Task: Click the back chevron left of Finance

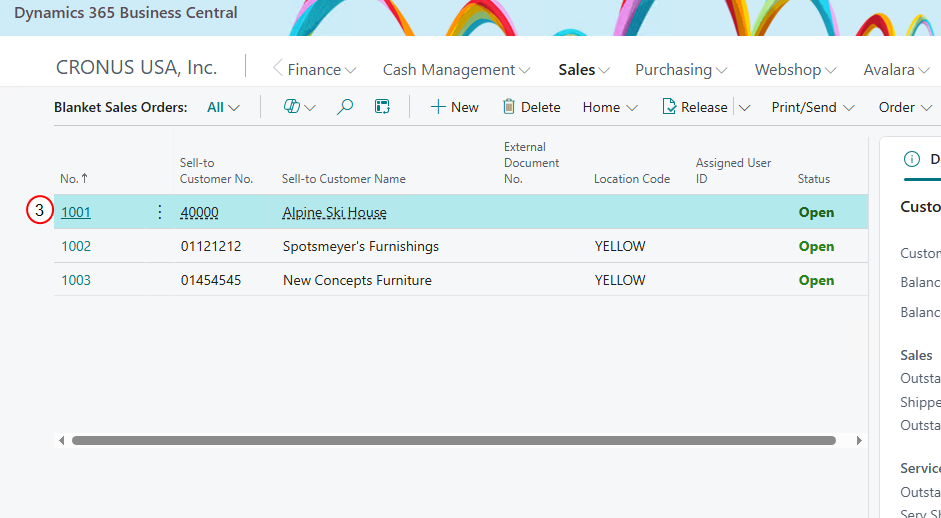Action: 277,68
